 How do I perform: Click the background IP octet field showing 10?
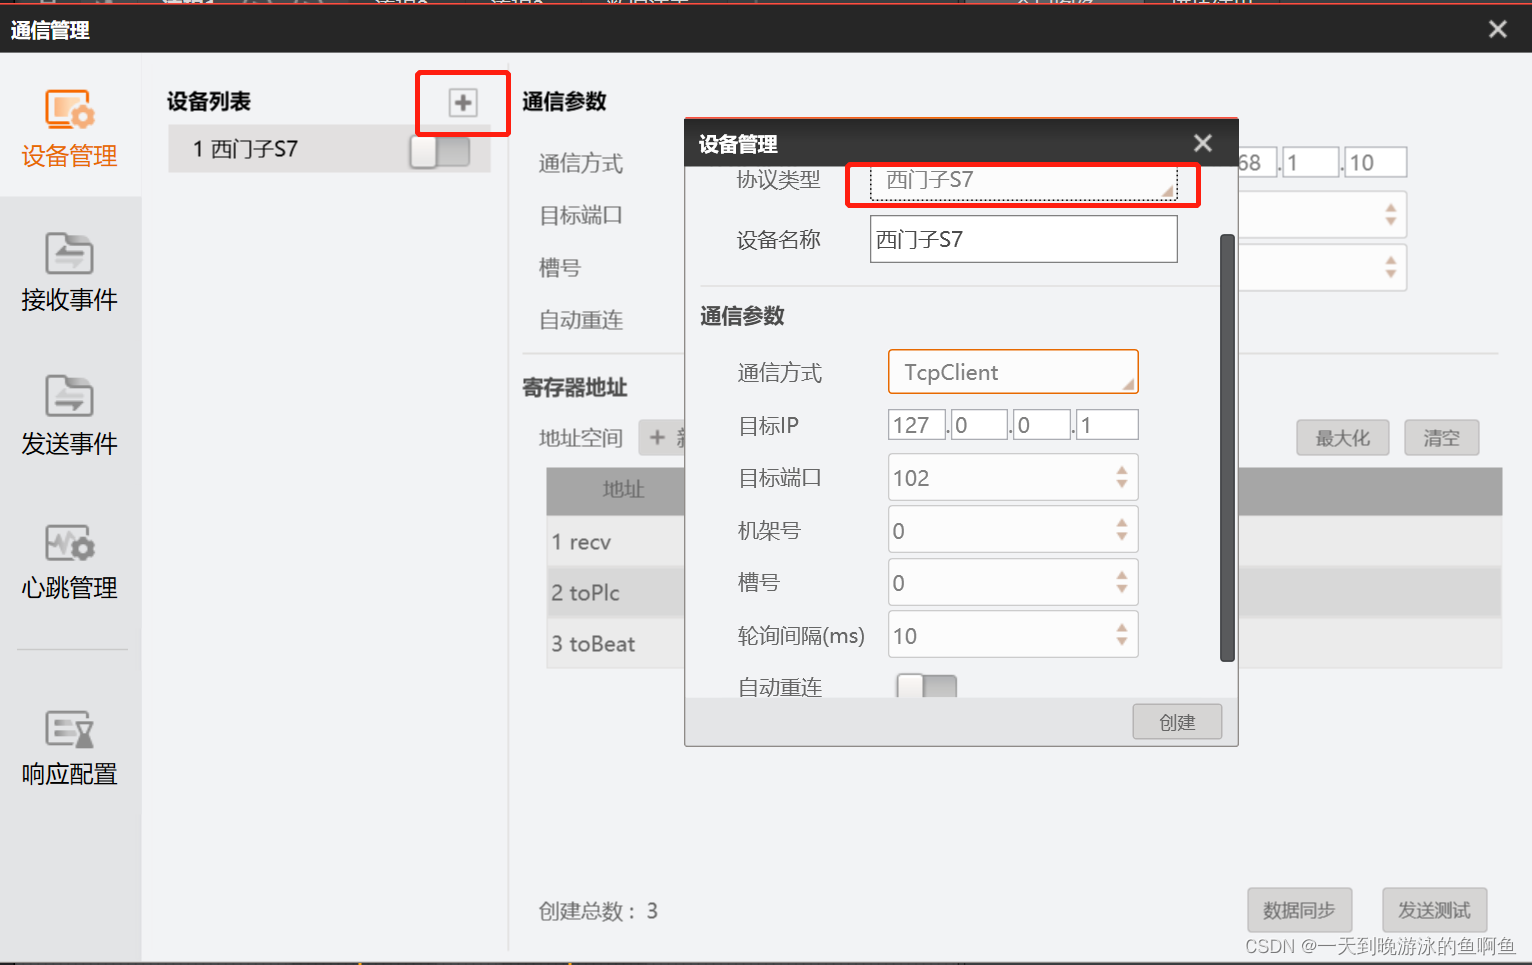[x=1375, y=163]
